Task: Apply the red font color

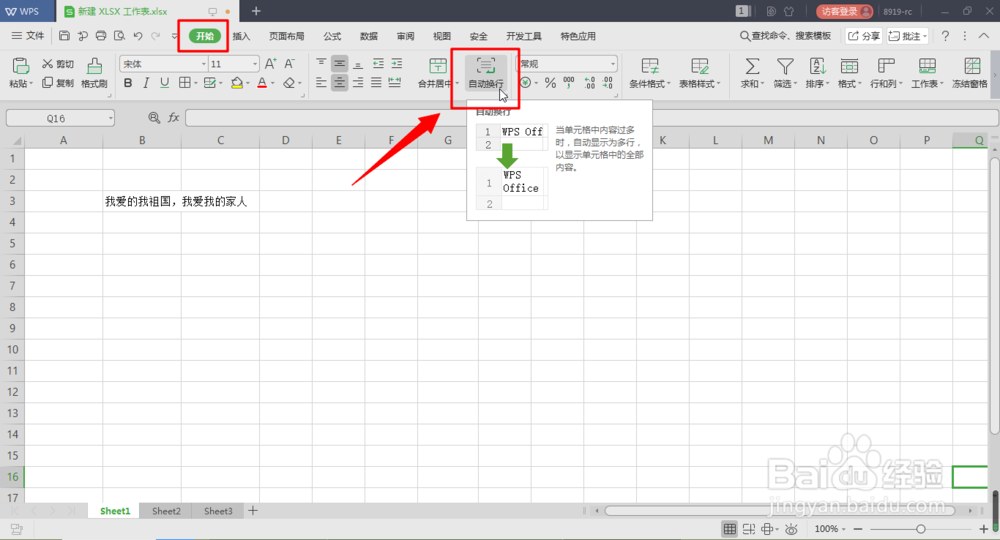Action: coord(262,83)
